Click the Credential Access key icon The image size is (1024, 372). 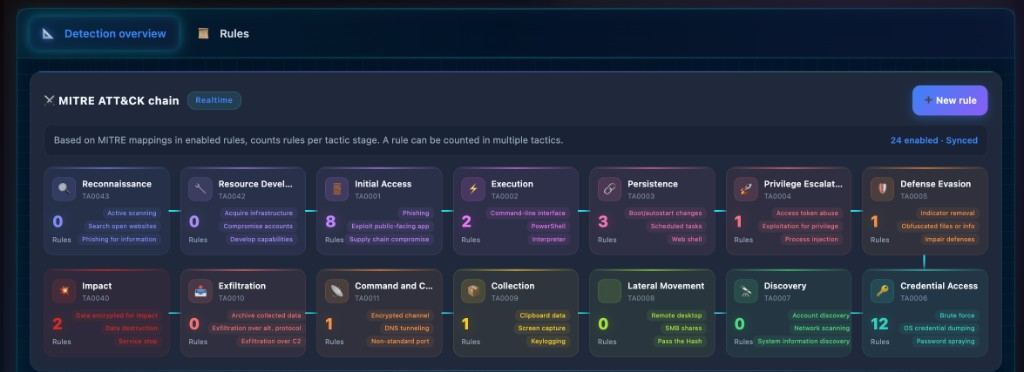pyautogui.click(x=882, y=291)
